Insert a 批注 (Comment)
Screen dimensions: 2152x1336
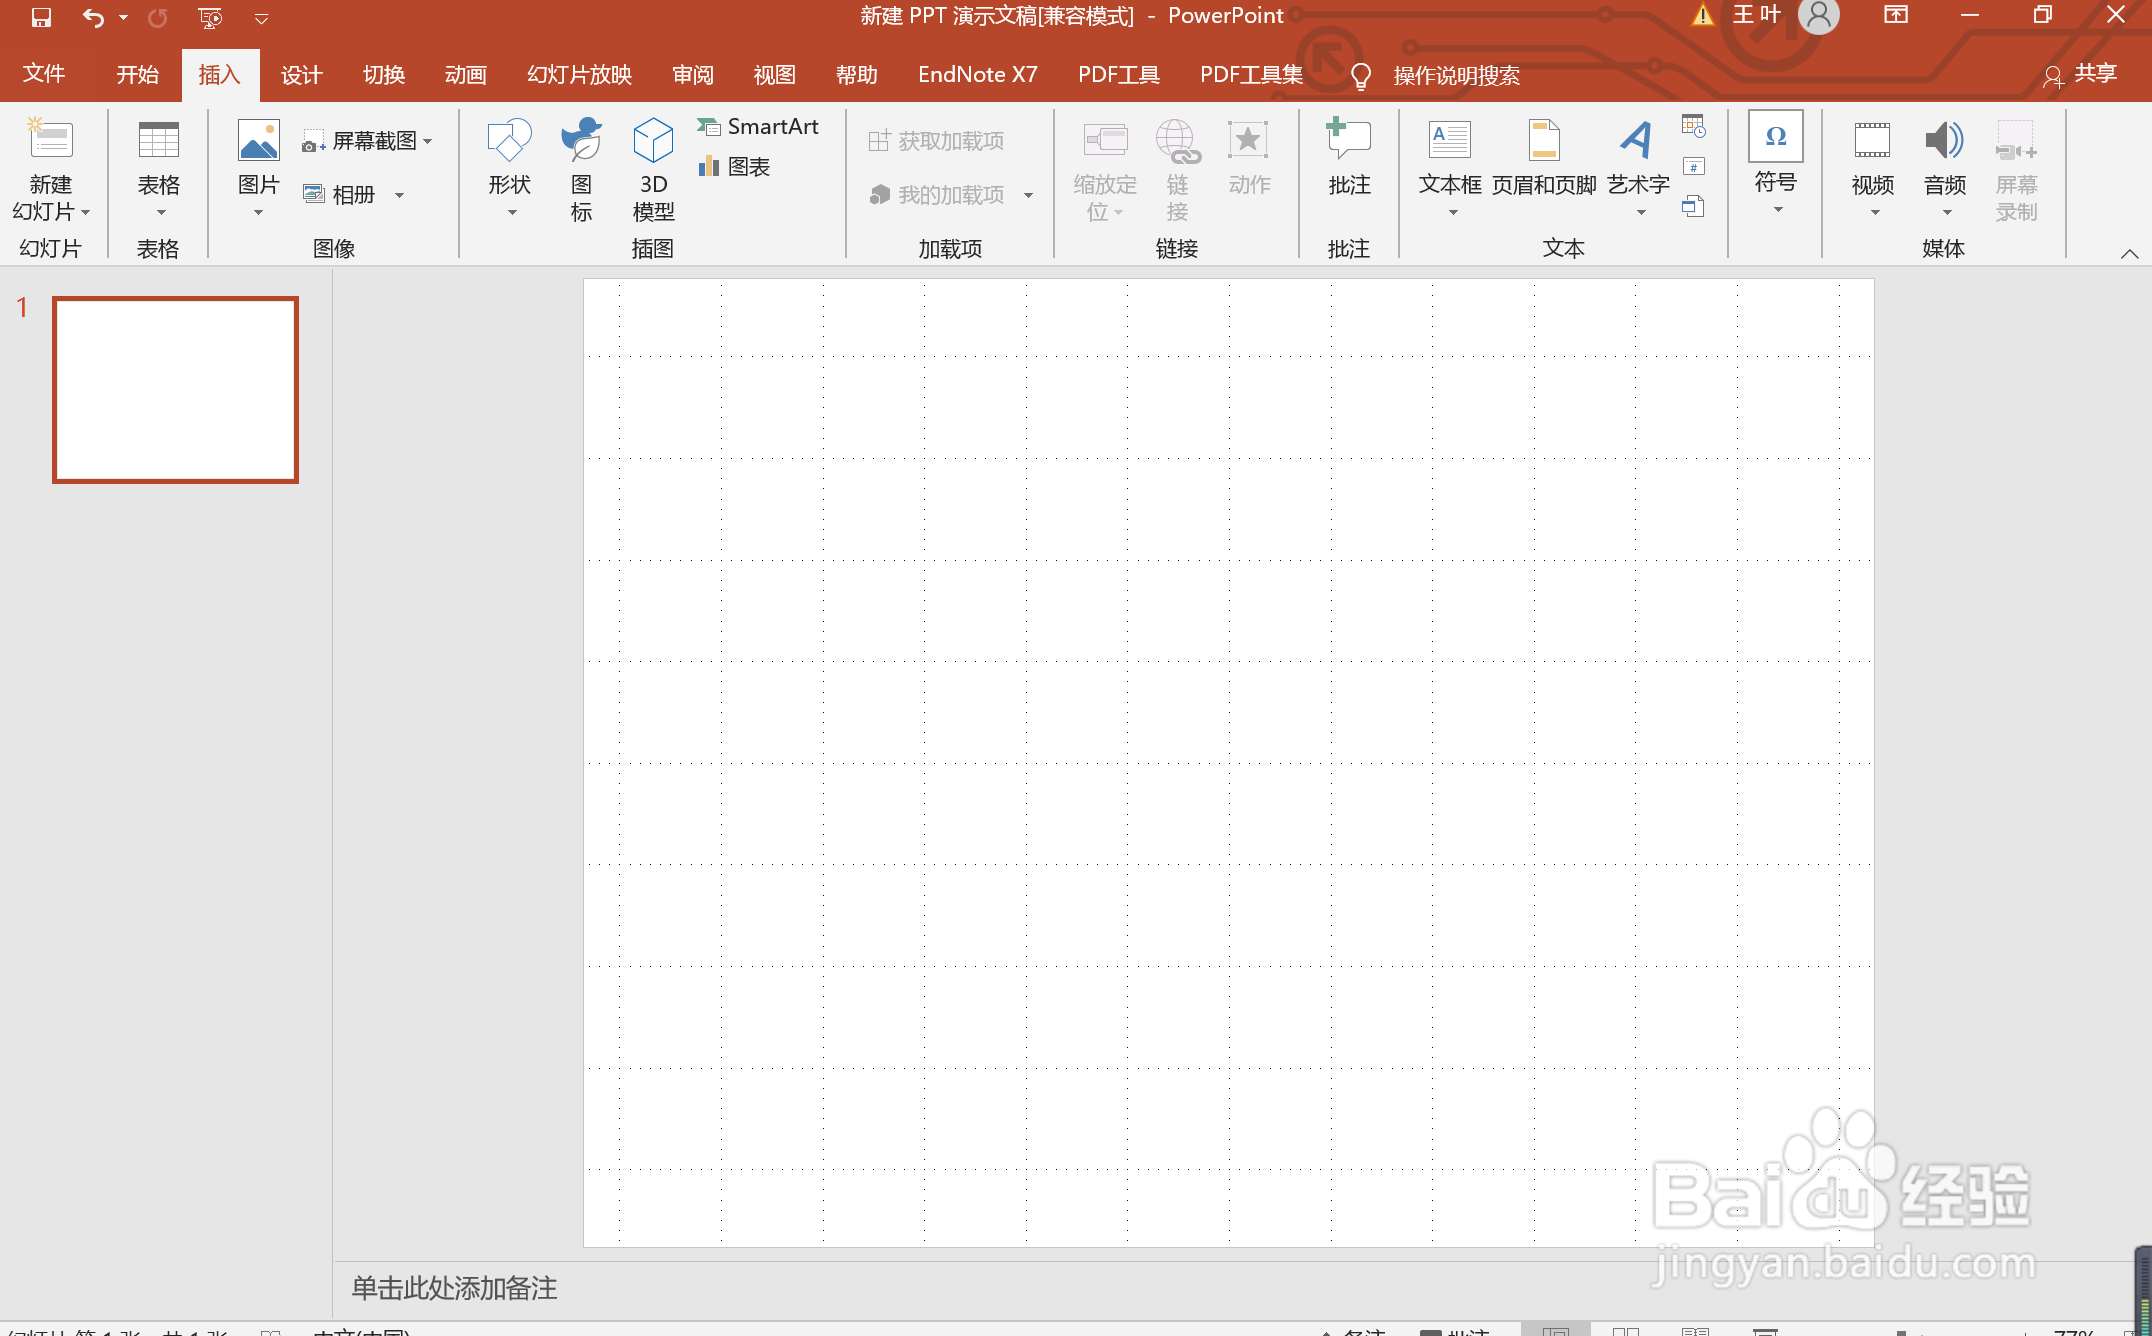click(x=1348, y=142)
